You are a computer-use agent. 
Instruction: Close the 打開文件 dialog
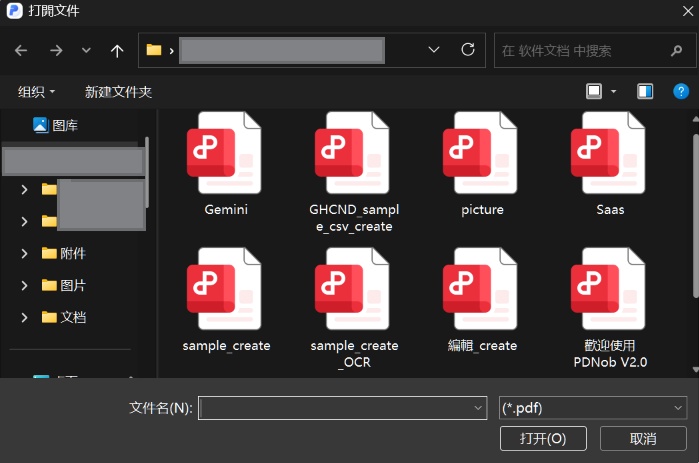tap(688, 11)
